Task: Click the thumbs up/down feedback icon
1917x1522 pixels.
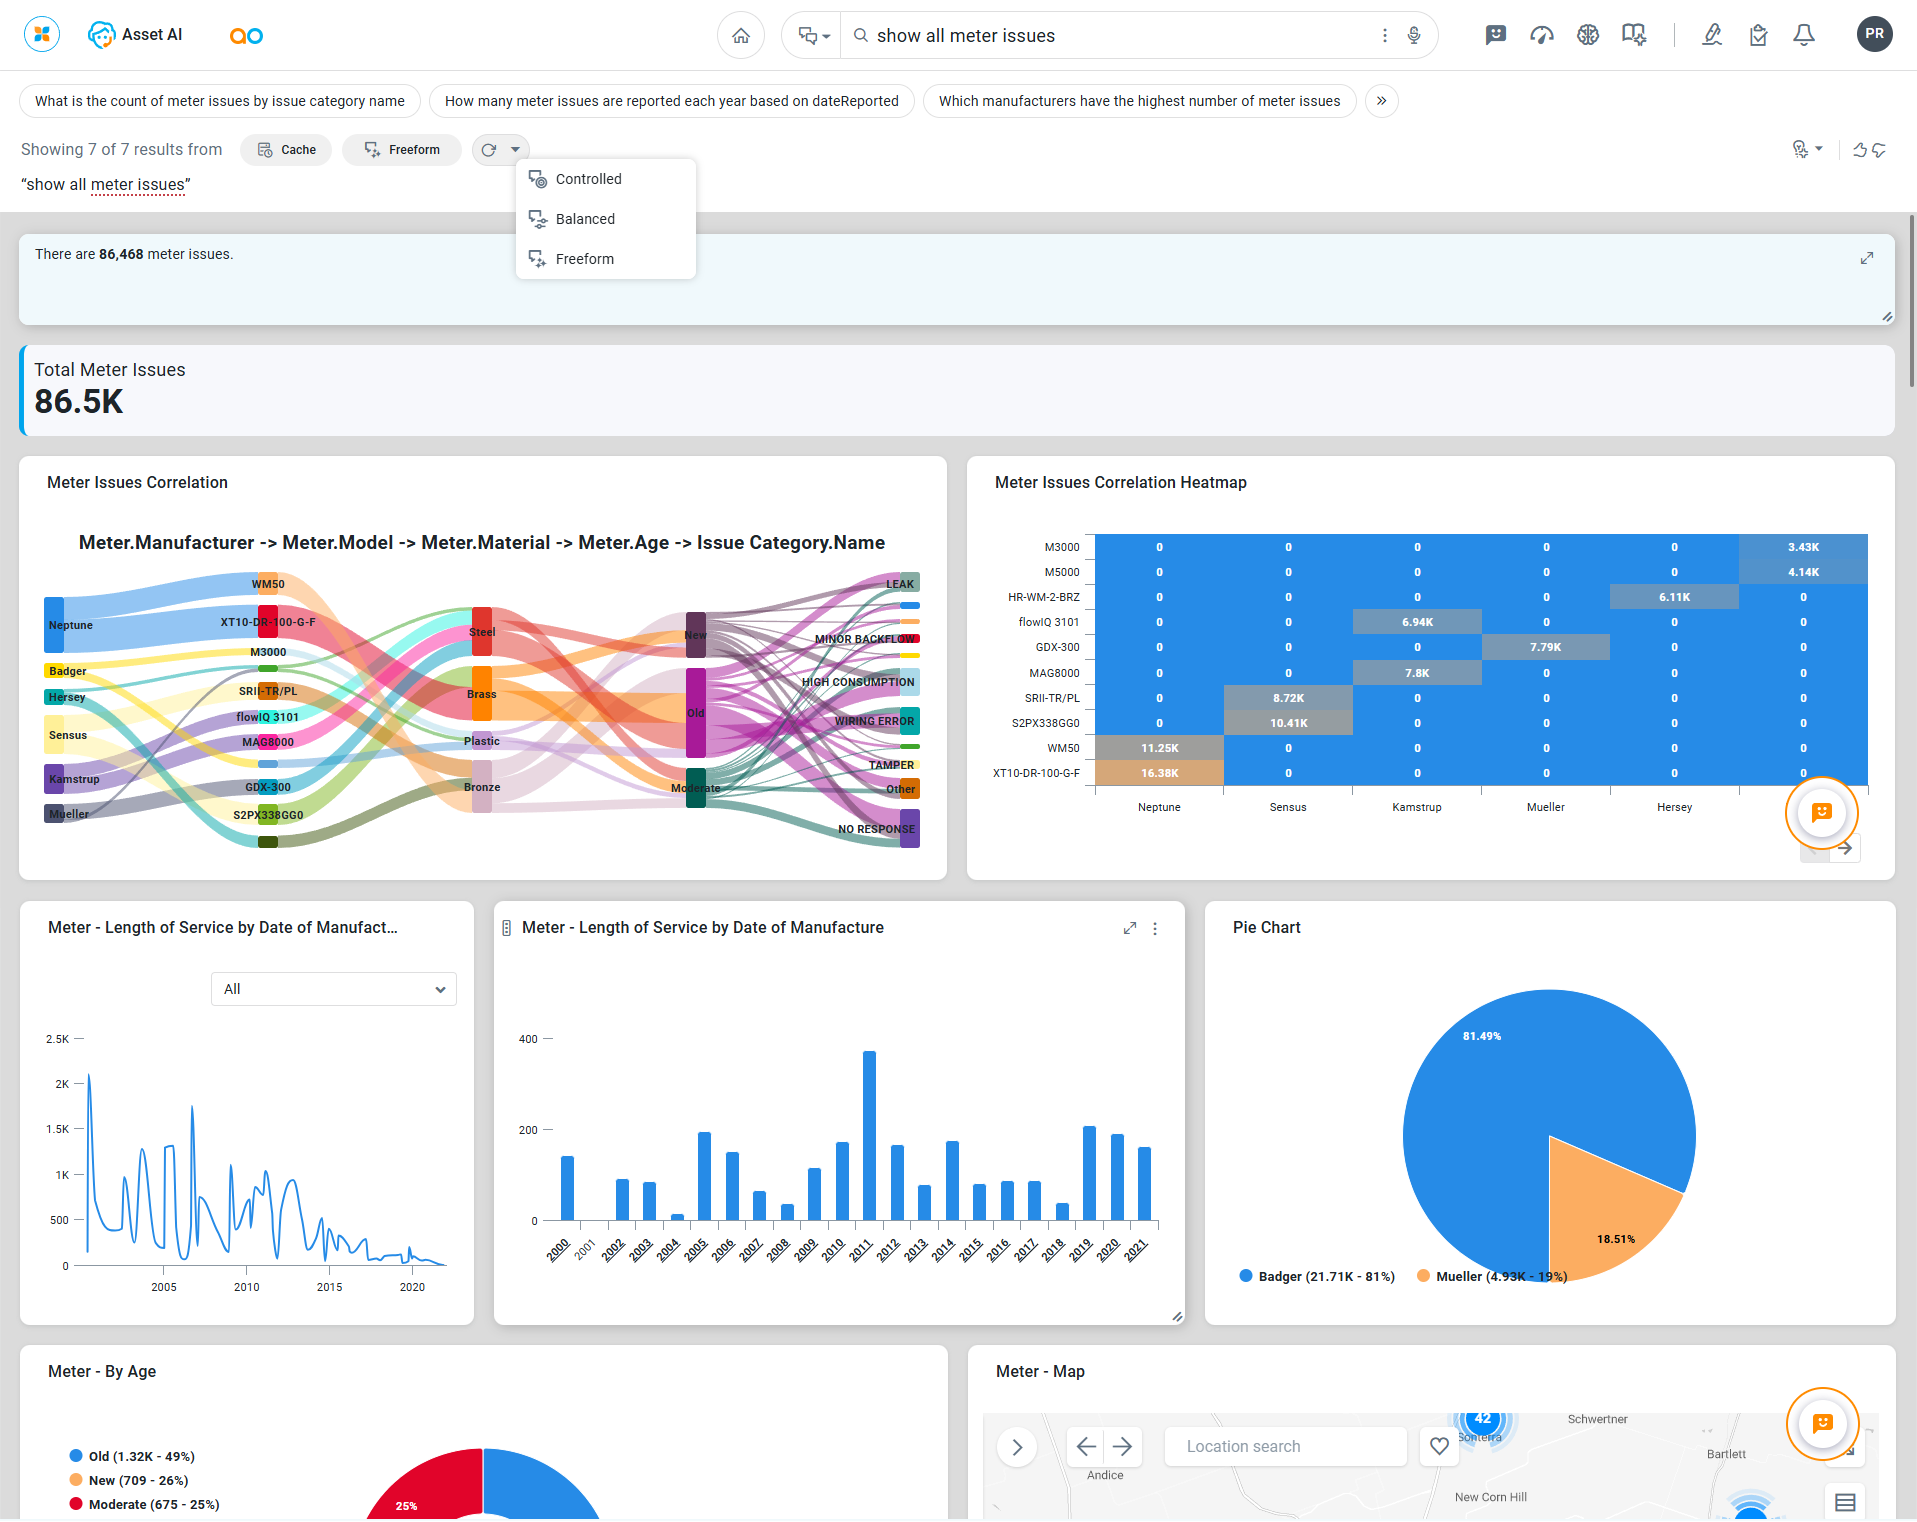Action: tap(1869, 150)
